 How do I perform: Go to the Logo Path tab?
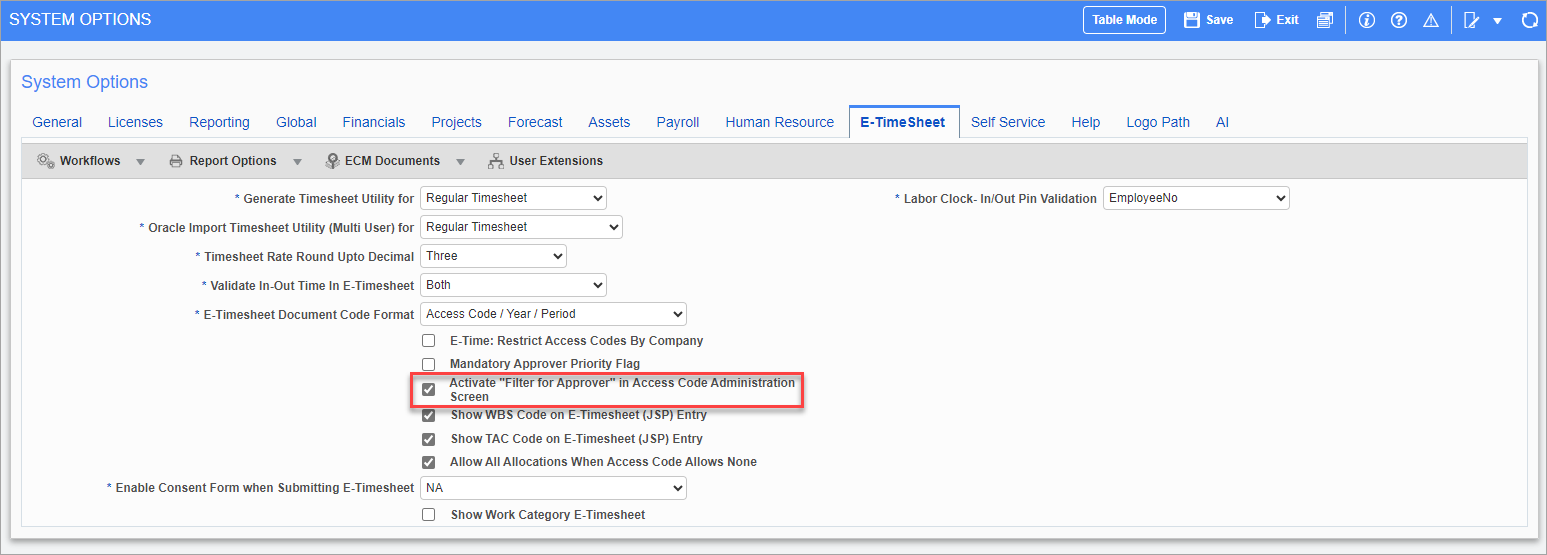coord(1158,122)
